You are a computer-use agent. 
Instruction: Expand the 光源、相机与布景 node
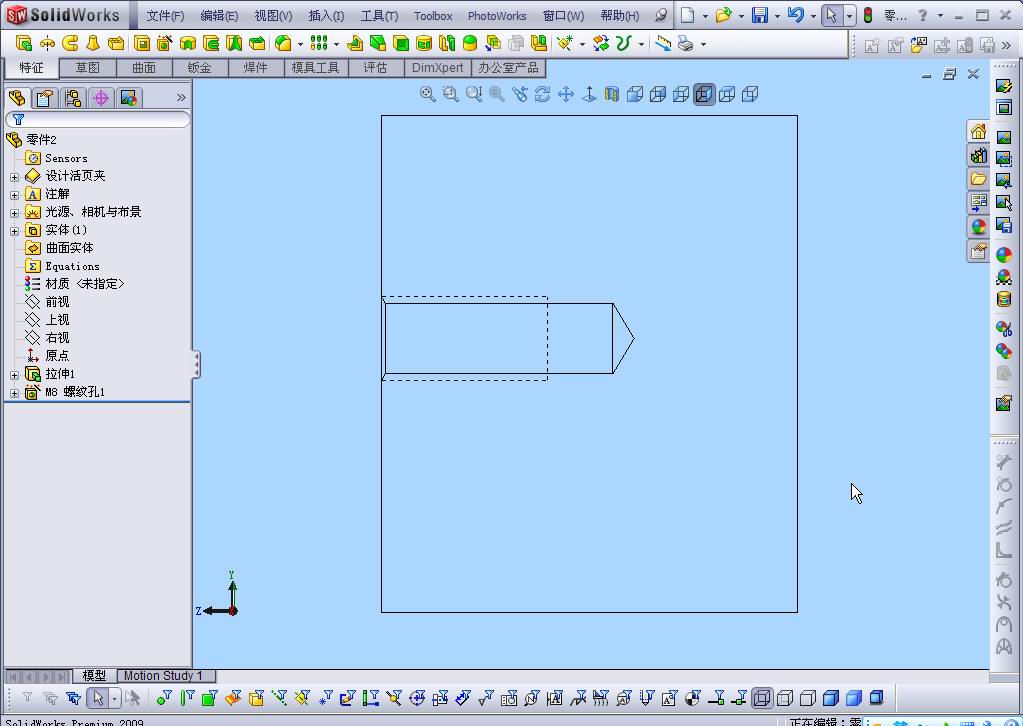click(14, 213)
